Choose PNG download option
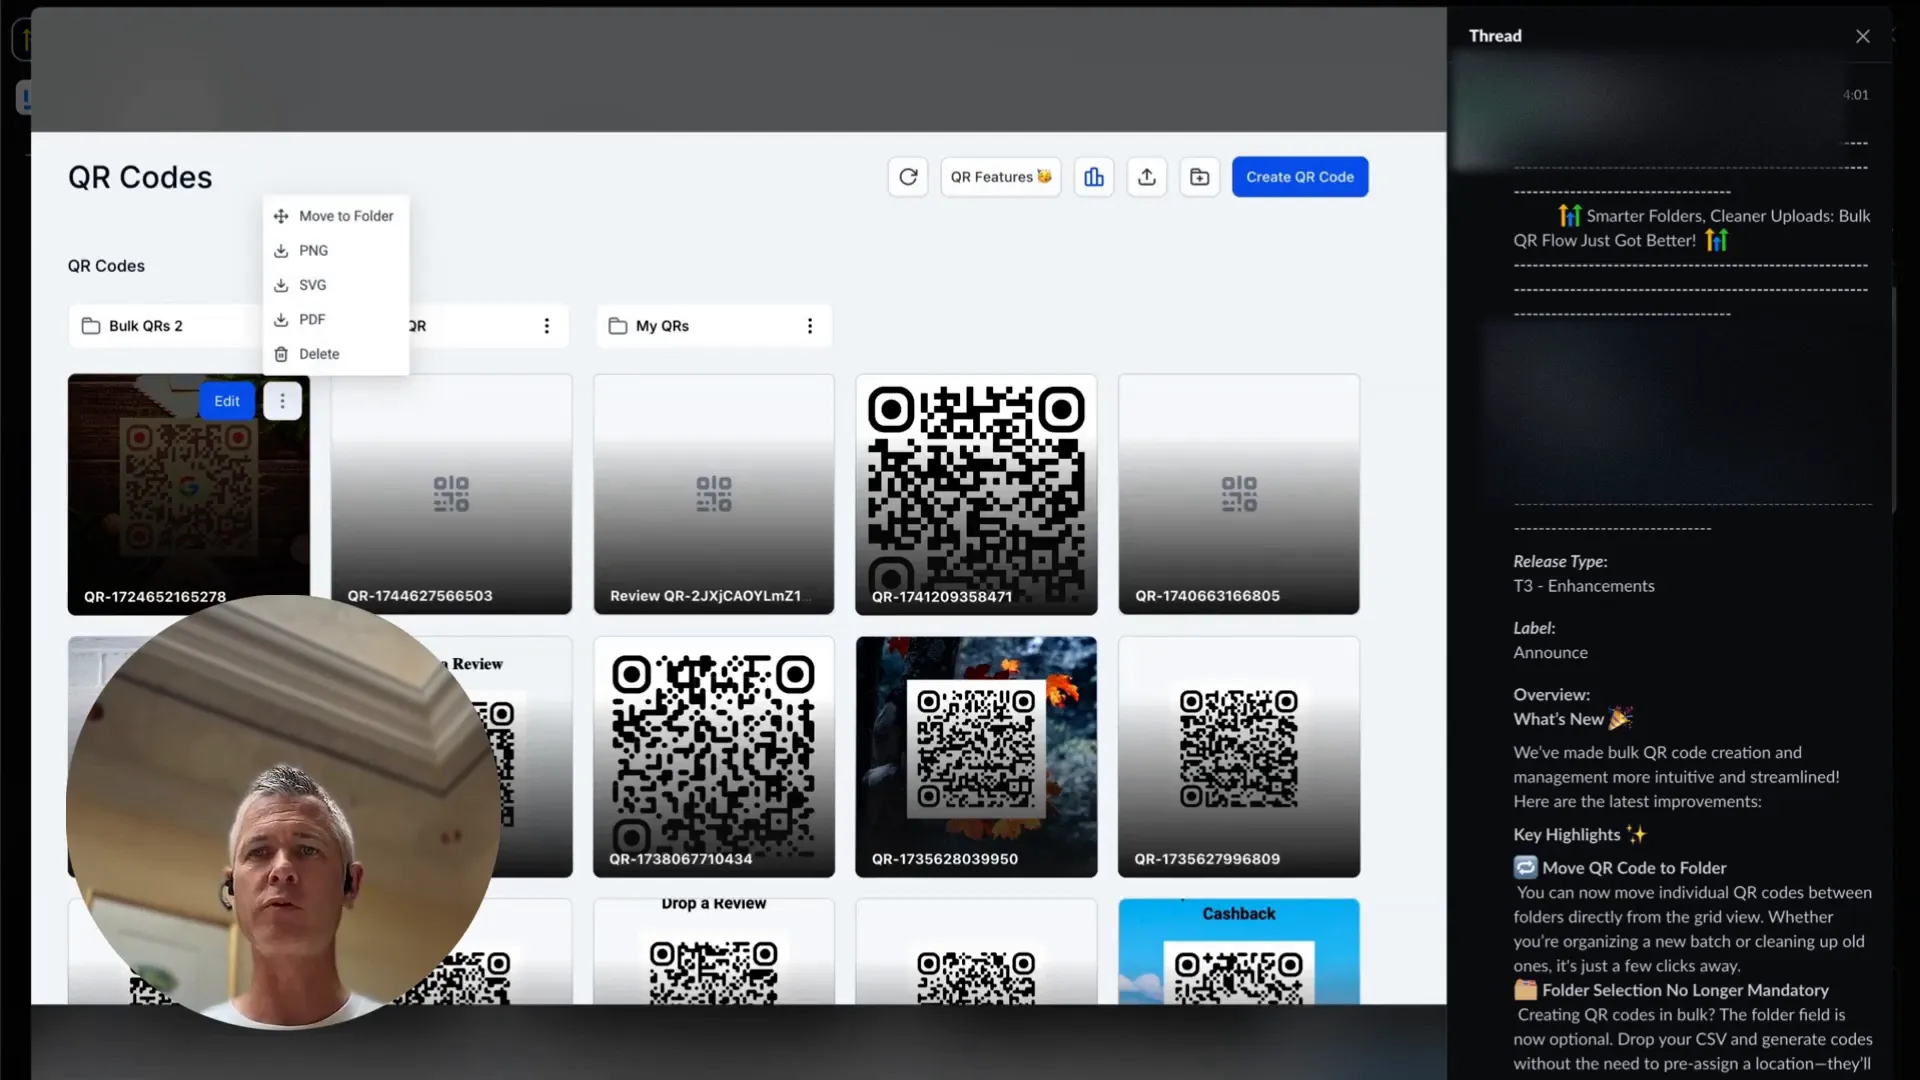This screenshot has width=1920, height=1080. [x=335, y=250]
